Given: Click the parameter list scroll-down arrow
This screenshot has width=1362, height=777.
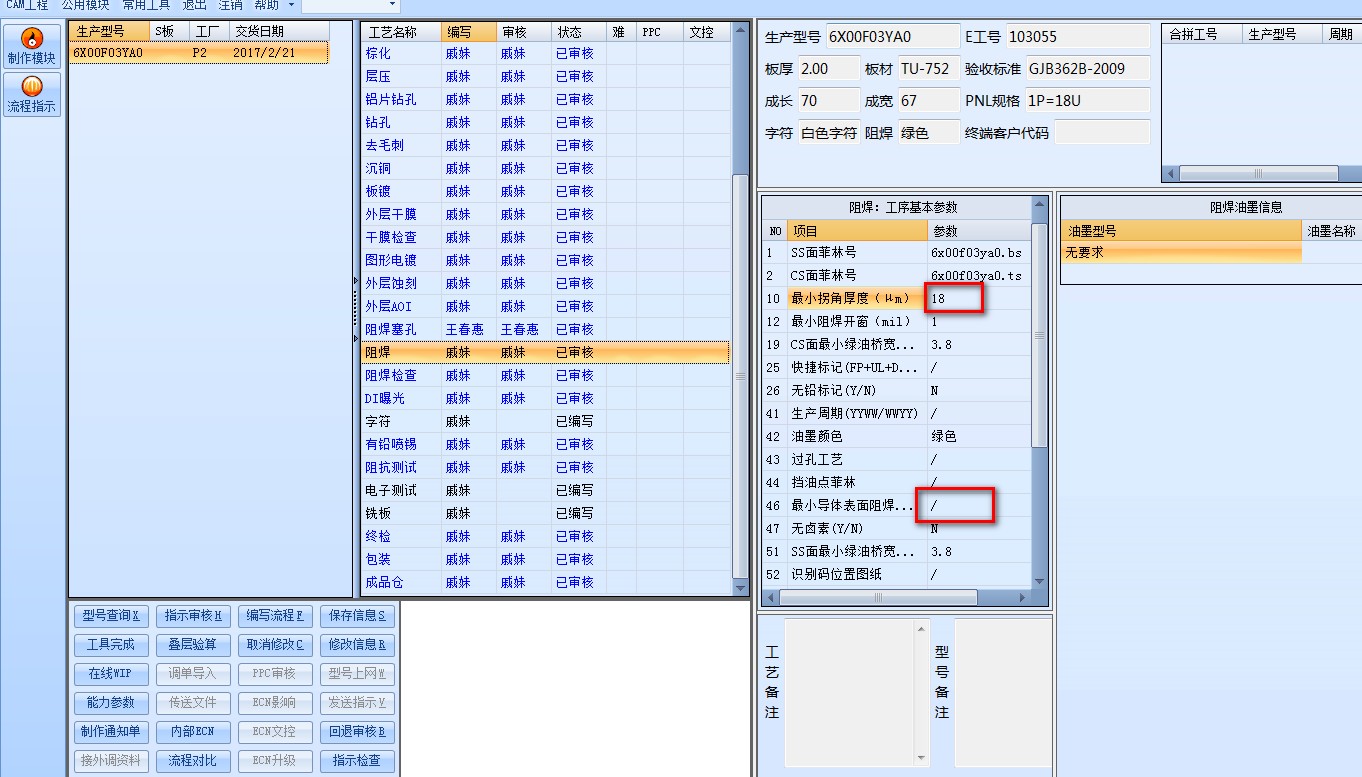Looking at the screenshot, I should pyautogui.click(x=1039, y=581).
